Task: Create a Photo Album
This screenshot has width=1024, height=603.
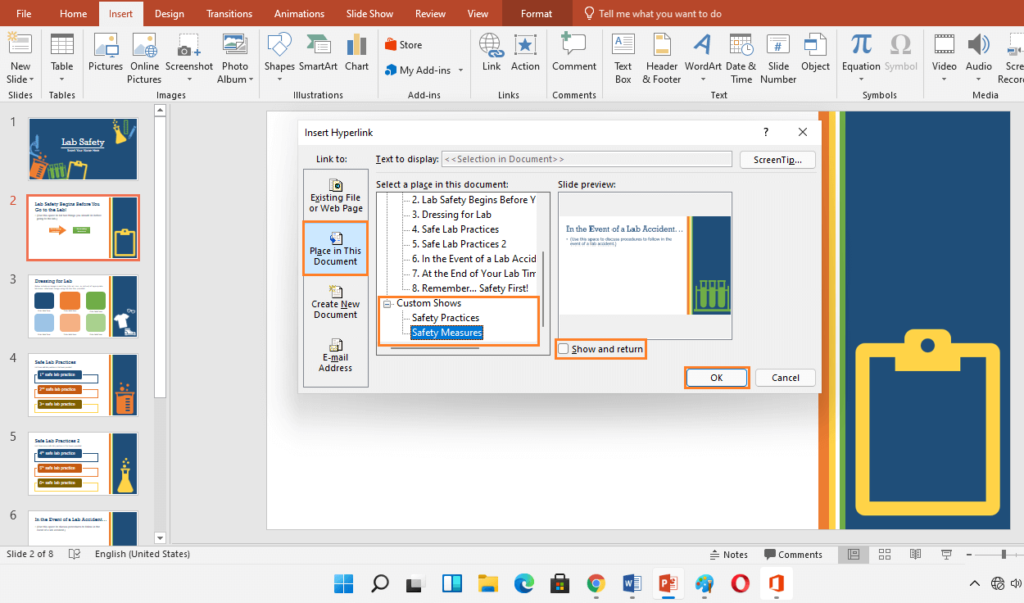Action: tap(234, 59)
